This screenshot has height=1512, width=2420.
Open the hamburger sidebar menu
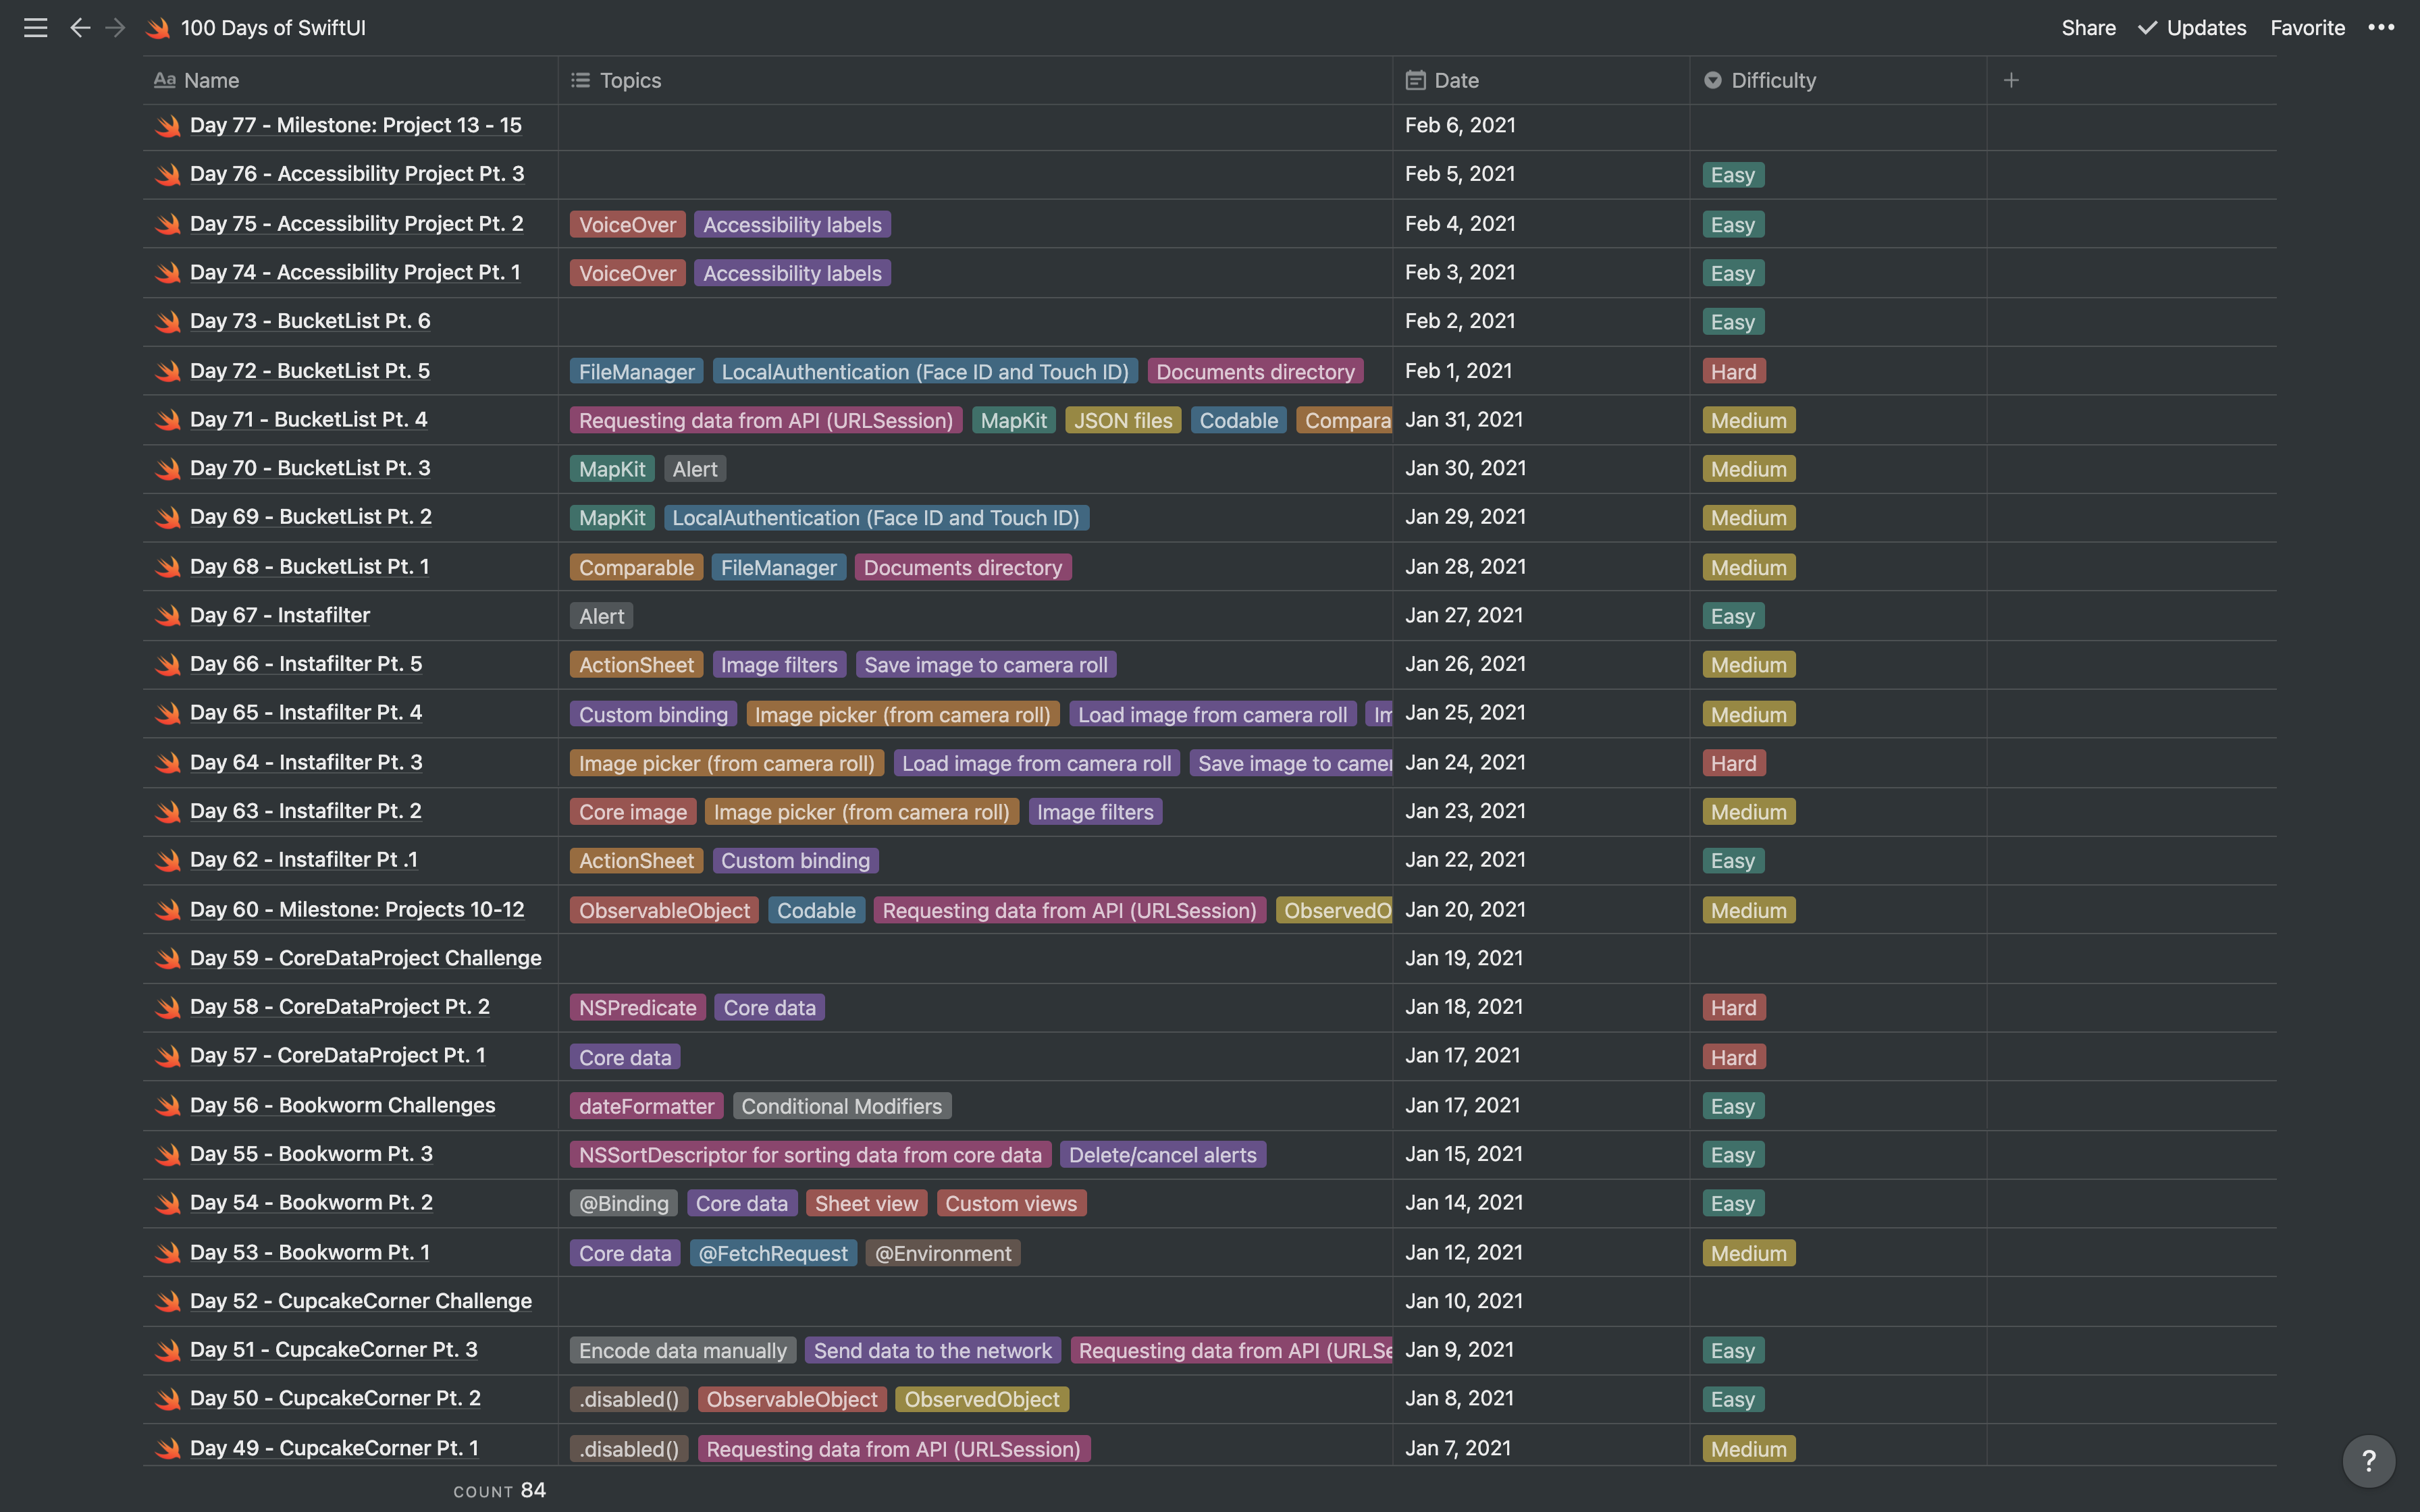coord(35,28)
